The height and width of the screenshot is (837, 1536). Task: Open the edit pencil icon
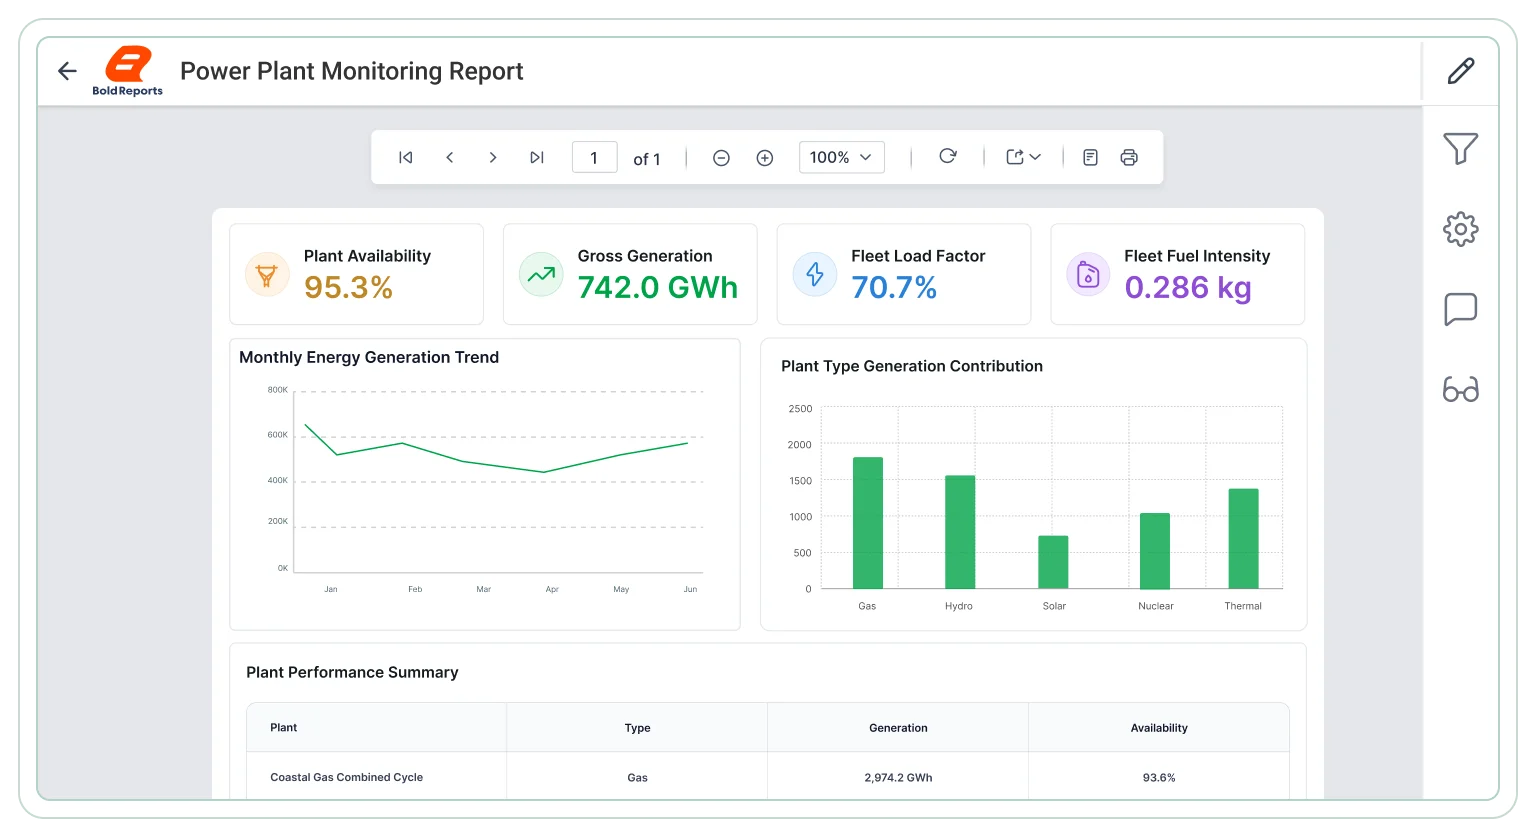(1461, 71)
